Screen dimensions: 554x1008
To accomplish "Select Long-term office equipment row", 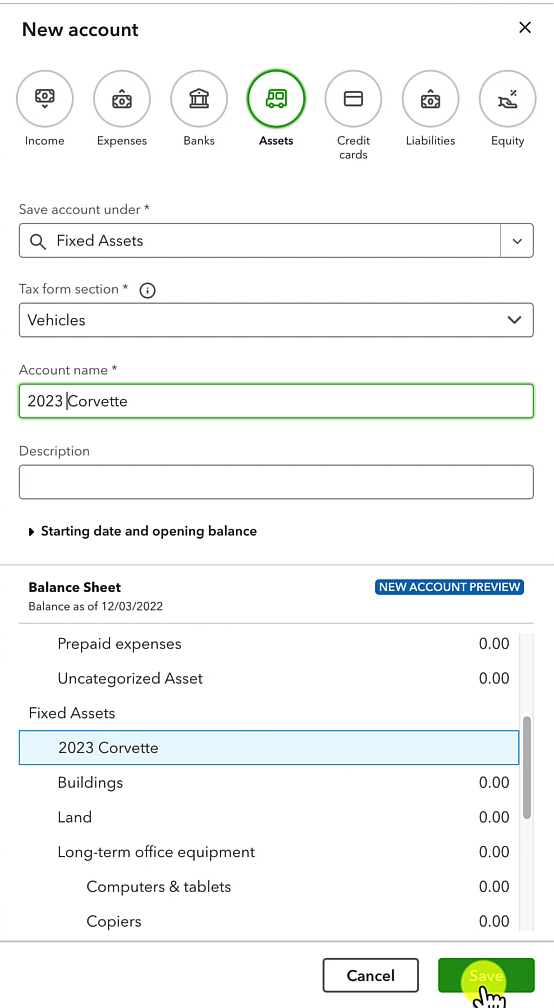I will [x=269, y=852].
